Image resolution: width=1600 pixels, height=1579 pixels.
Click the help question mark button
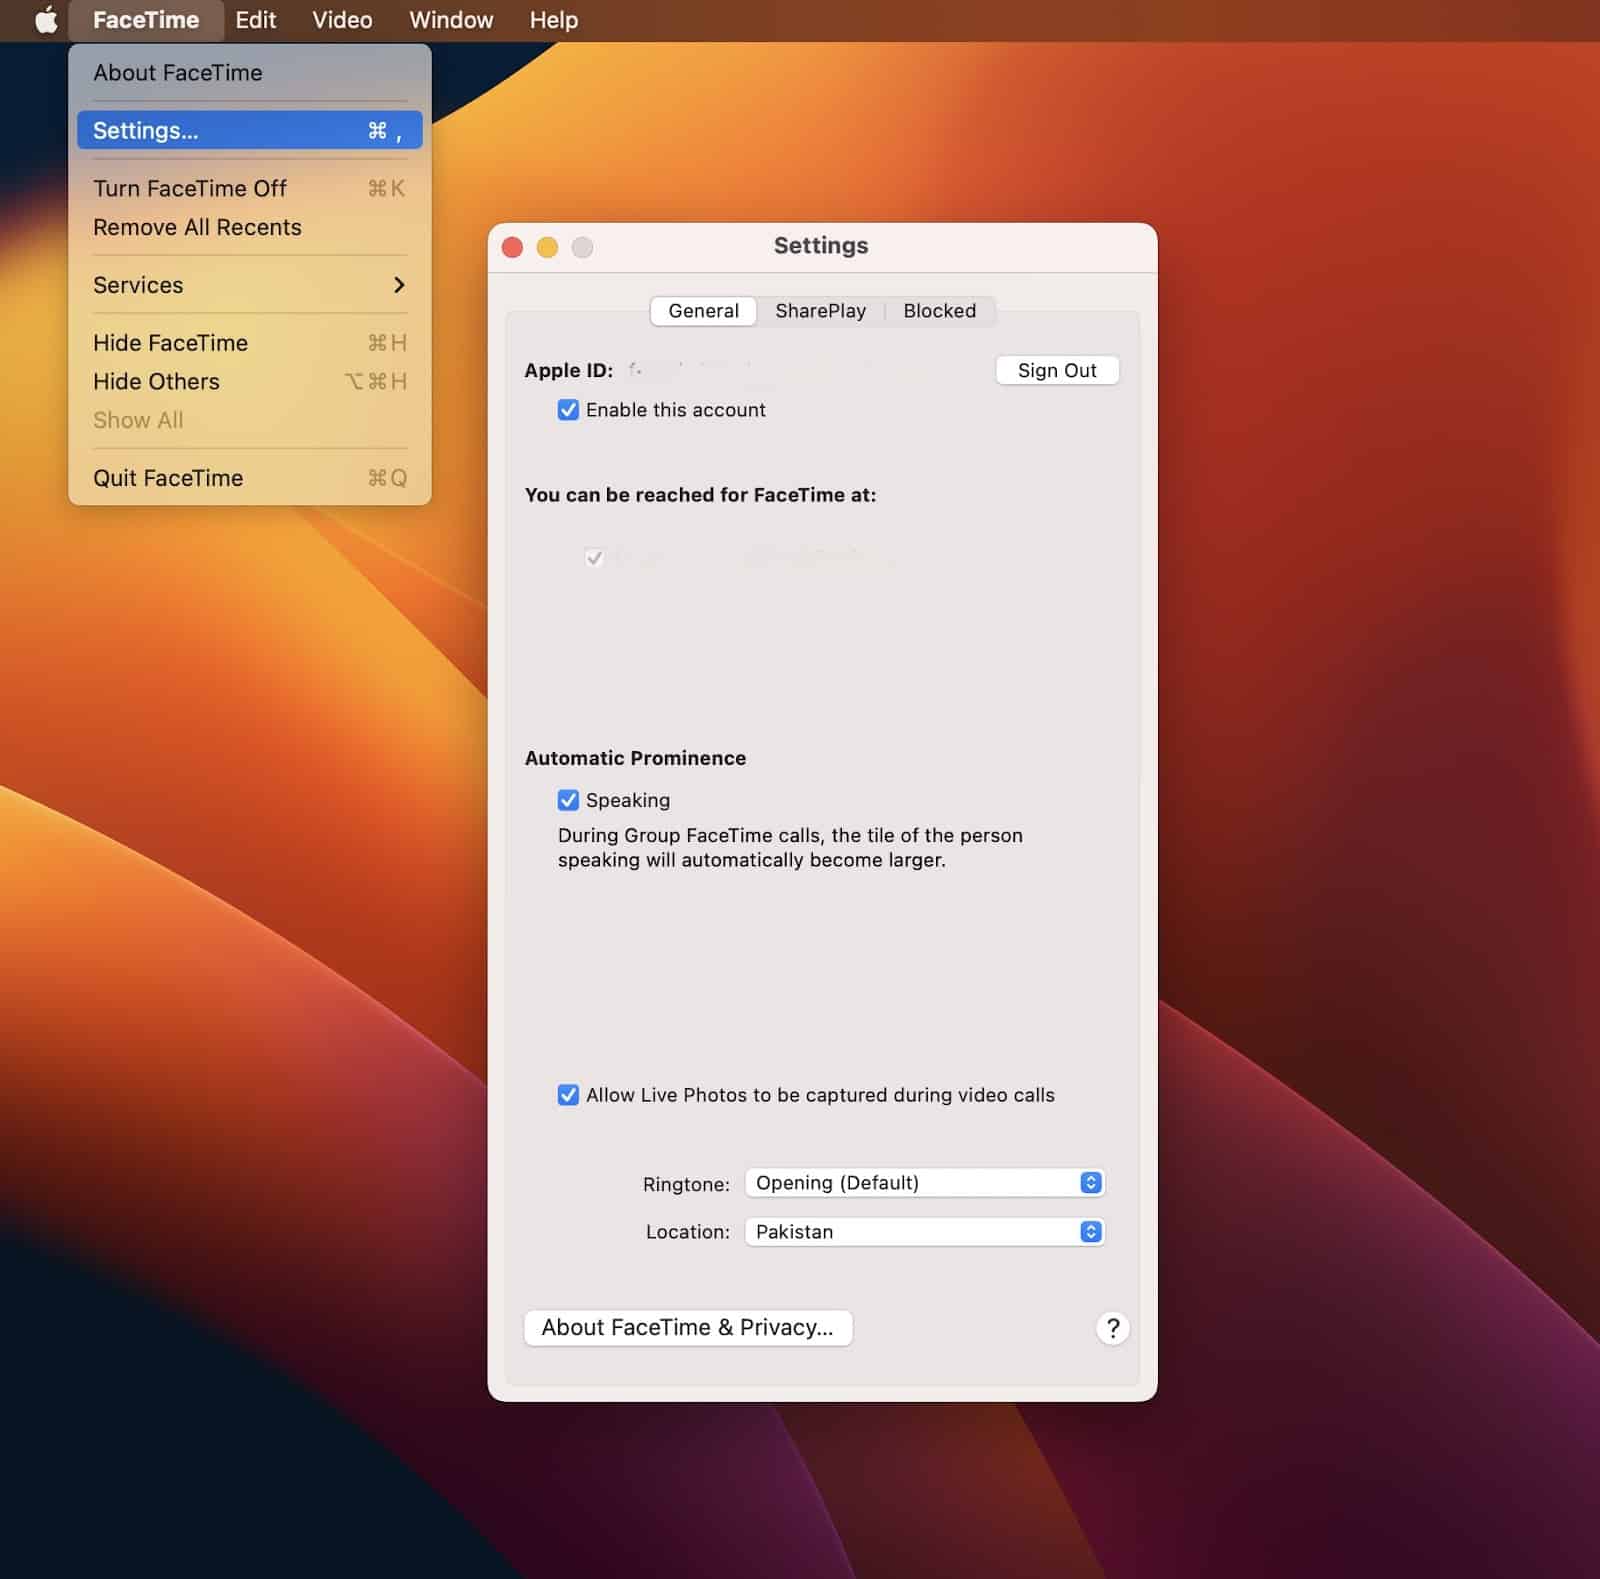(1112, 1328)
